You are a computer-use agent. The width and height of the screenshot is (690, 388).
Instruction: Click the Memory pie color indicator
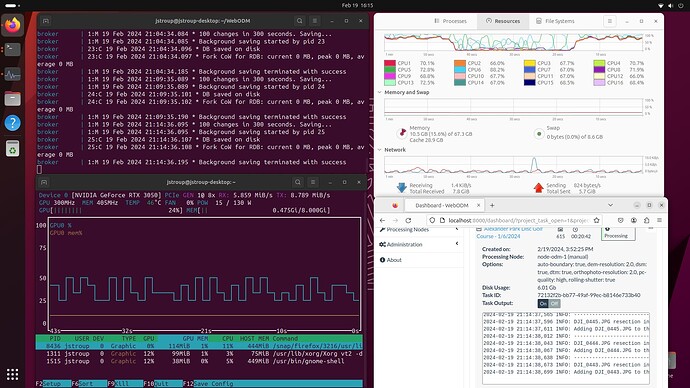point(402,133)
